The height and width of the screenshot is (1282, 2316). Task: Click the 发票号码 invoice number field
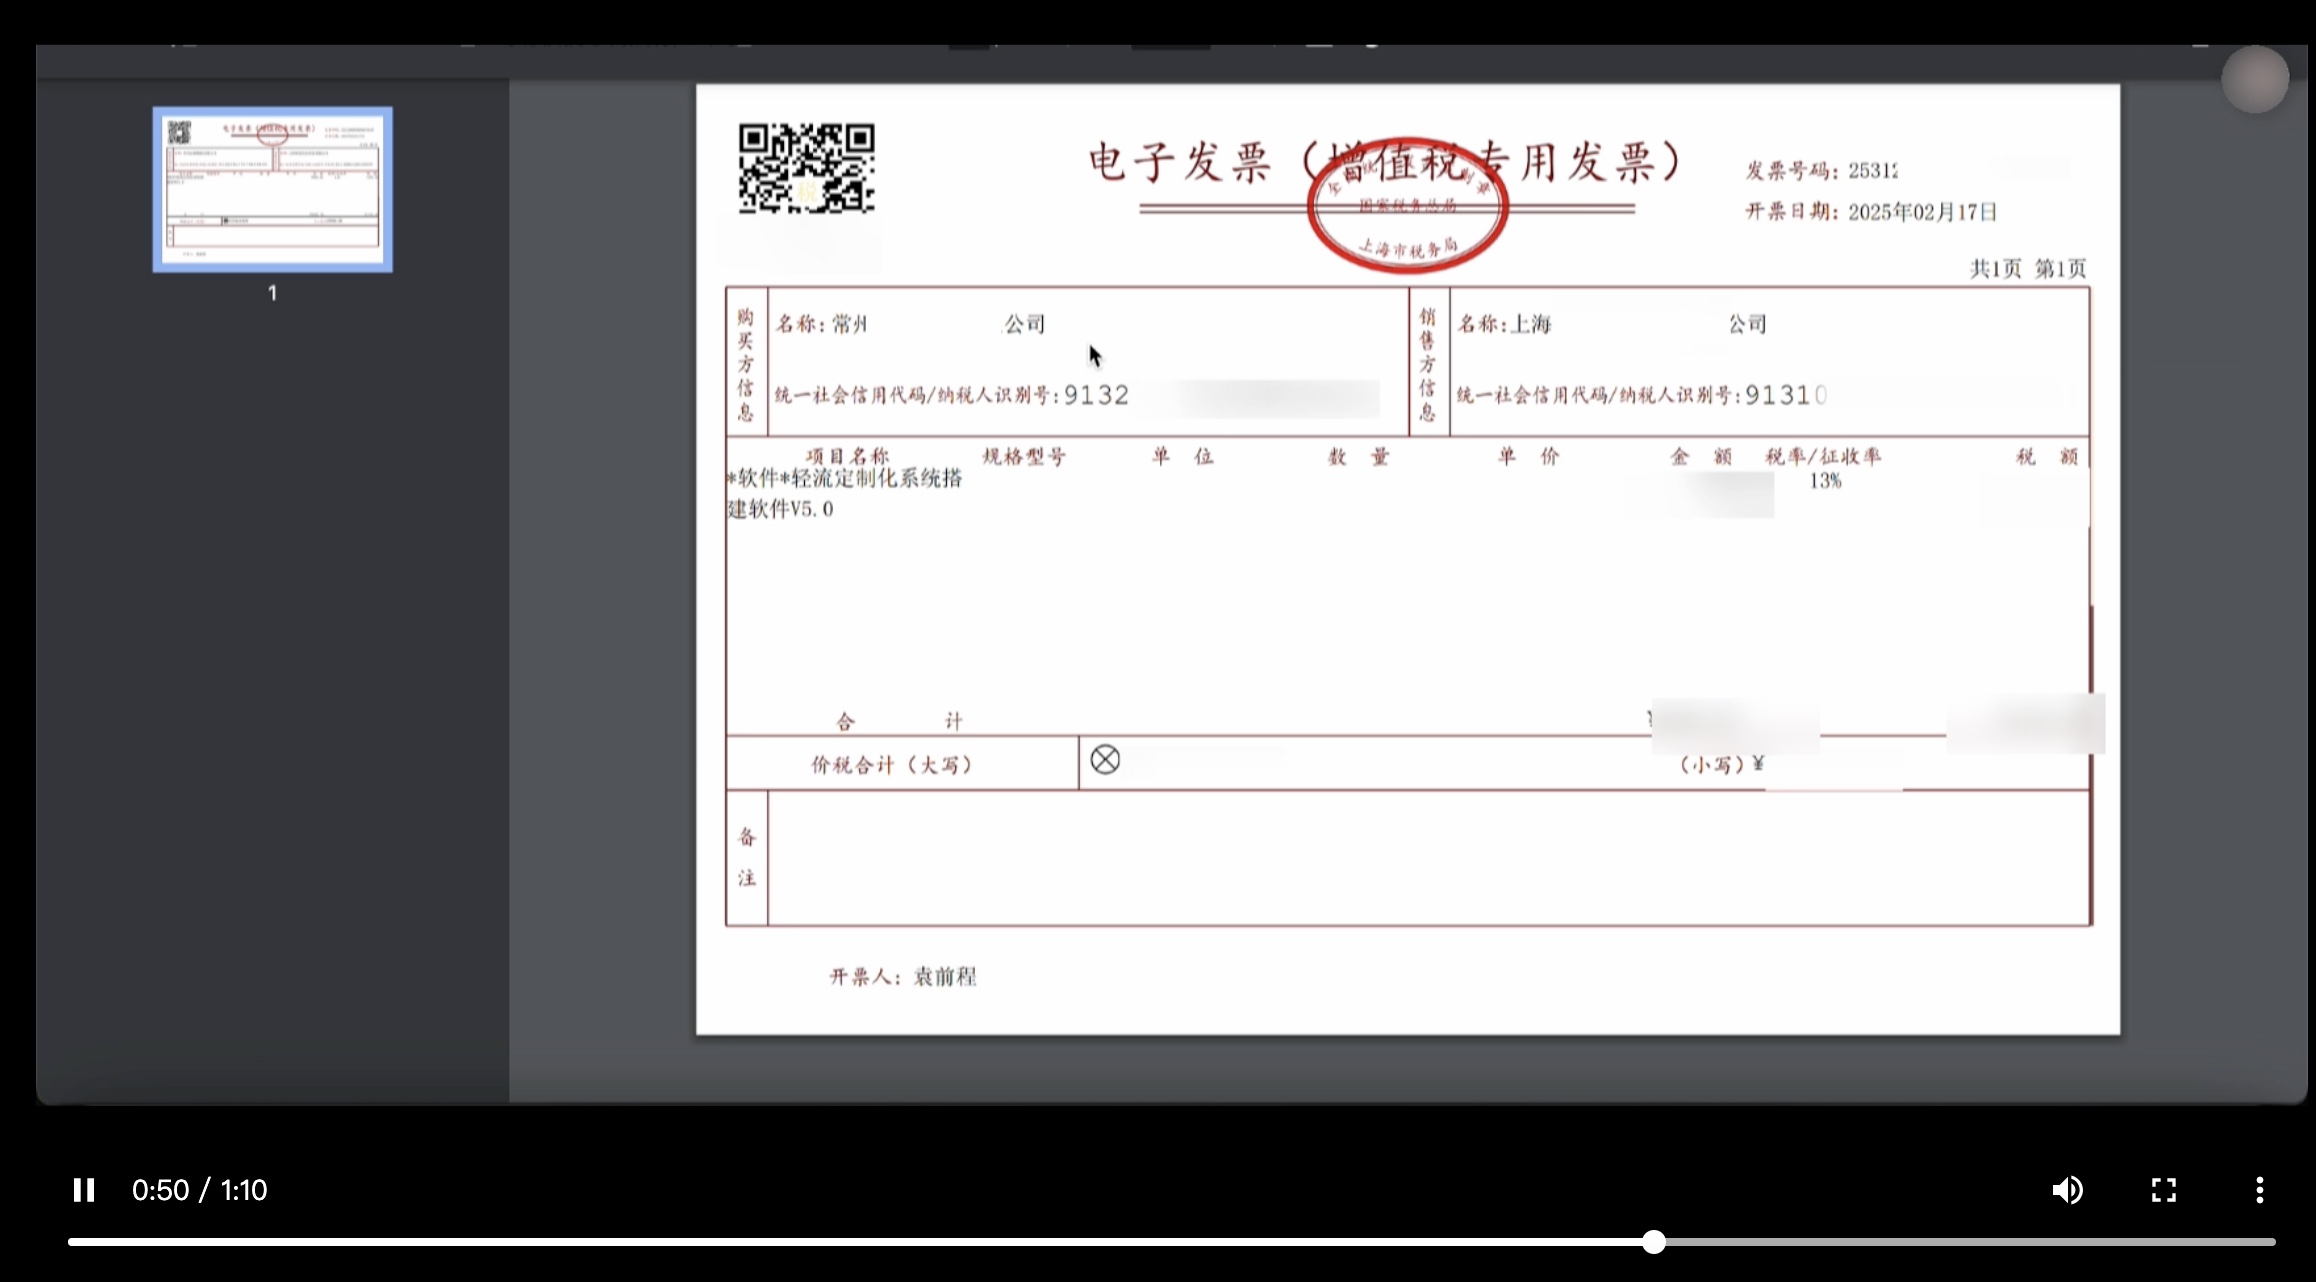(1822, 171)
